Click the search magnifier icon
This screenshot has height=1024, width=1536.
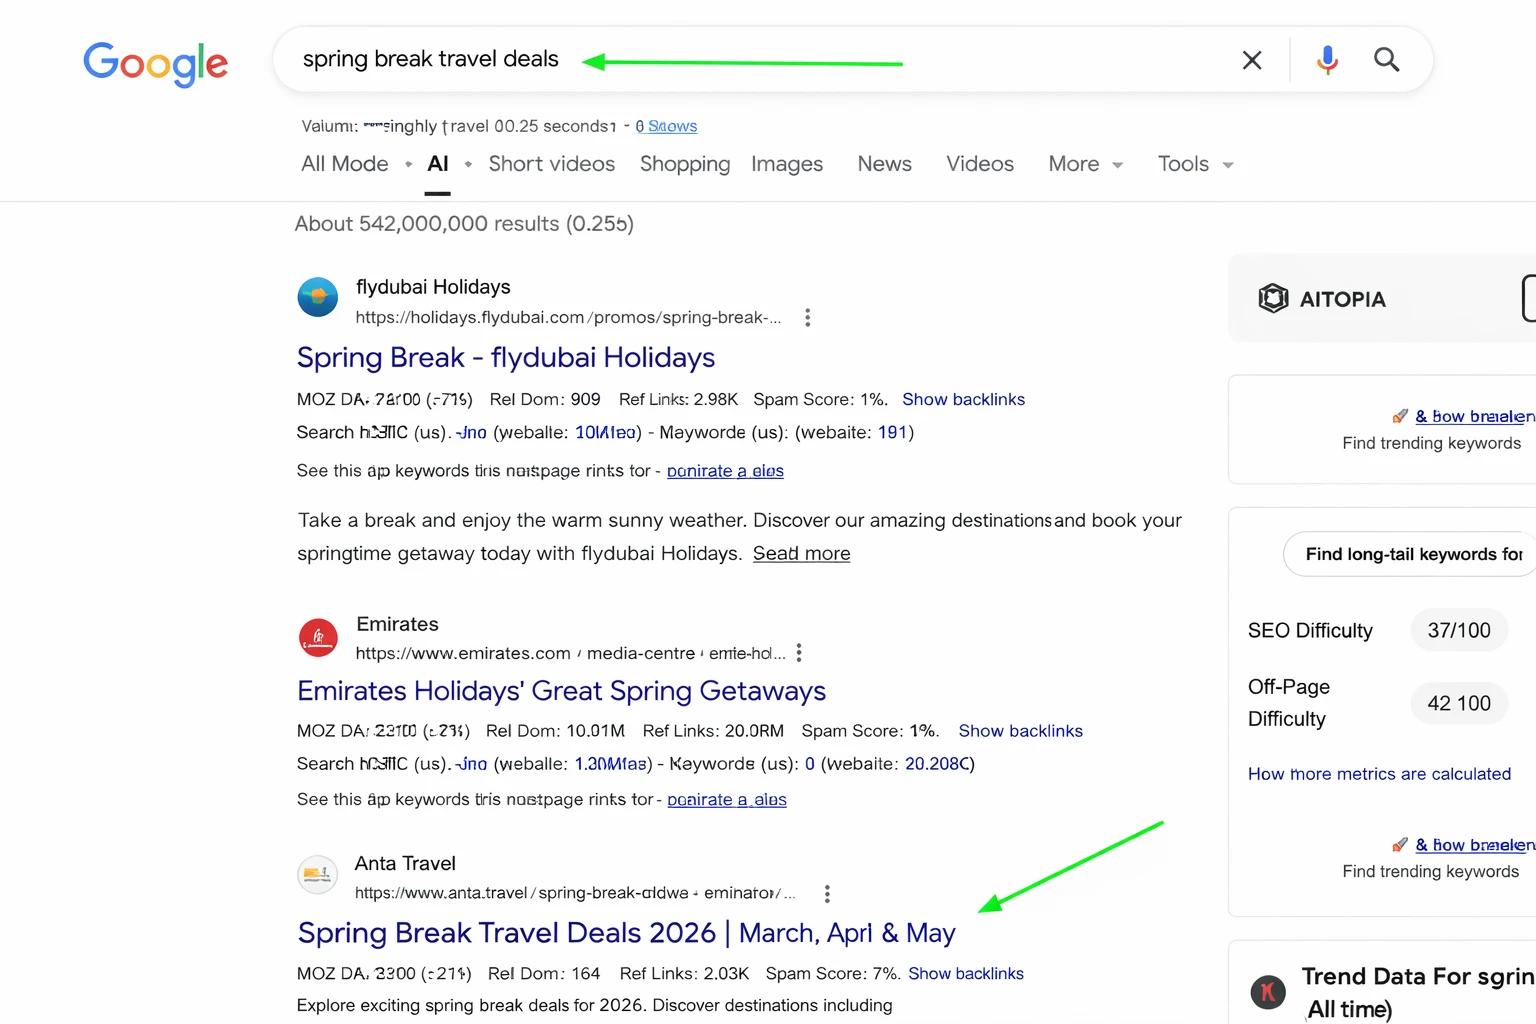(1386, 60)
